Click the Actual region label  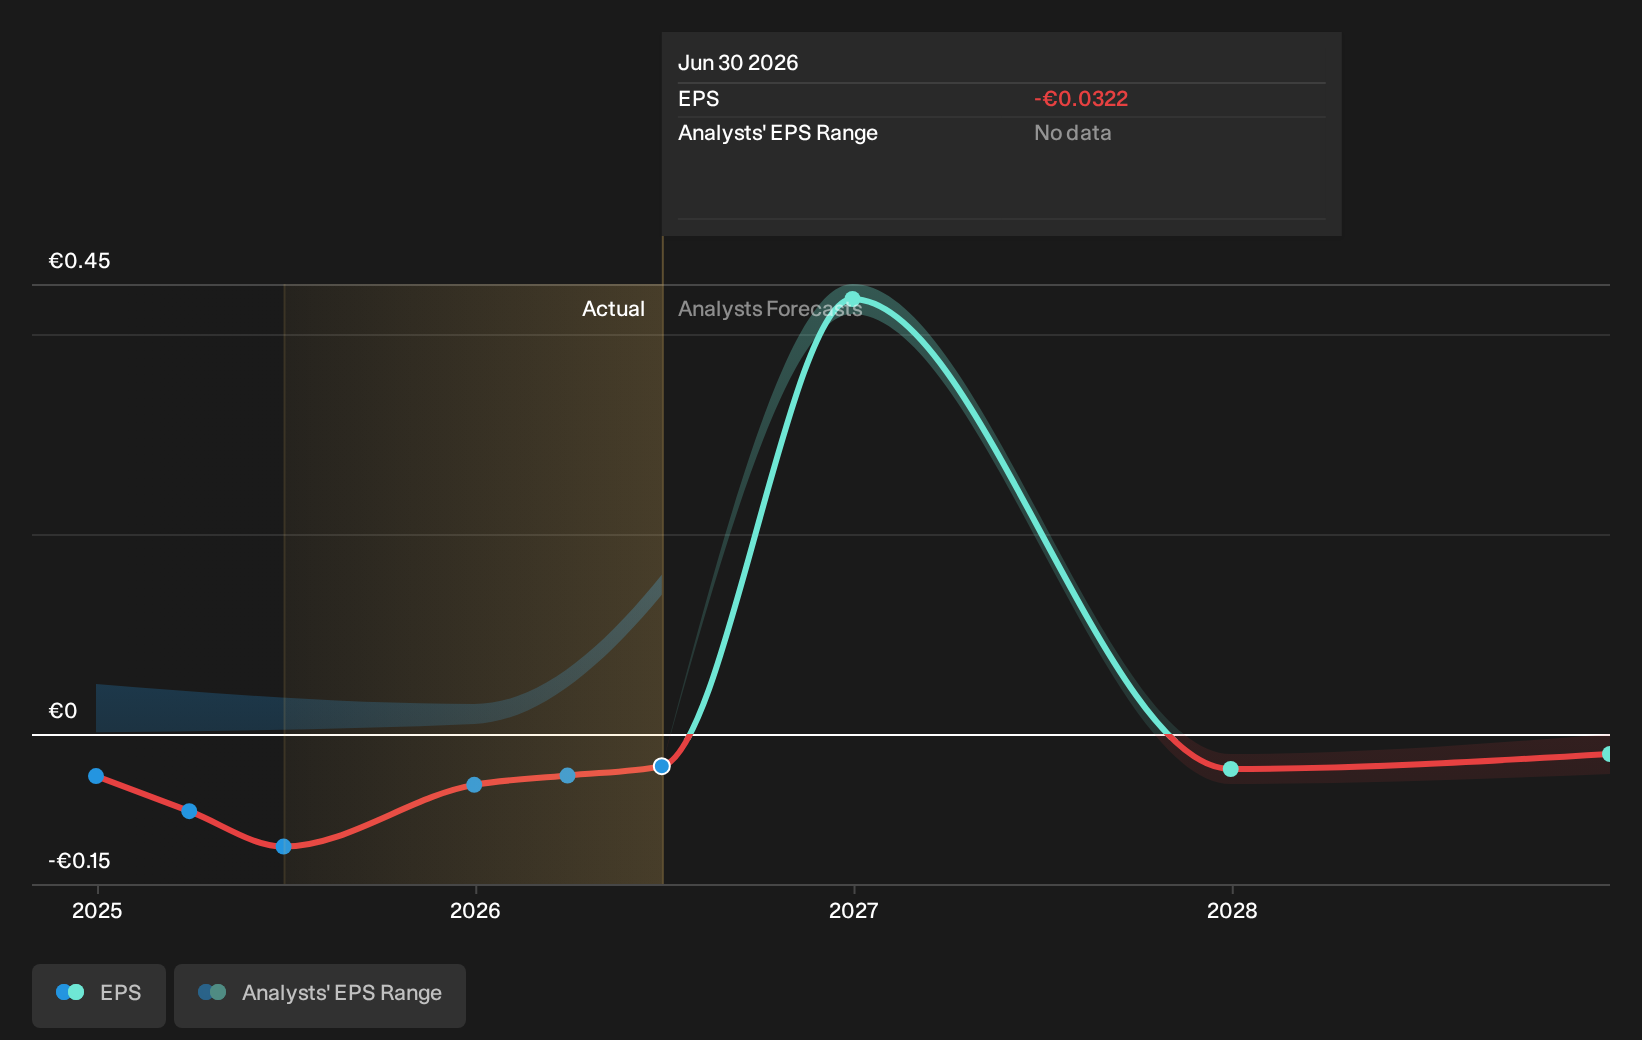point(613,309)
